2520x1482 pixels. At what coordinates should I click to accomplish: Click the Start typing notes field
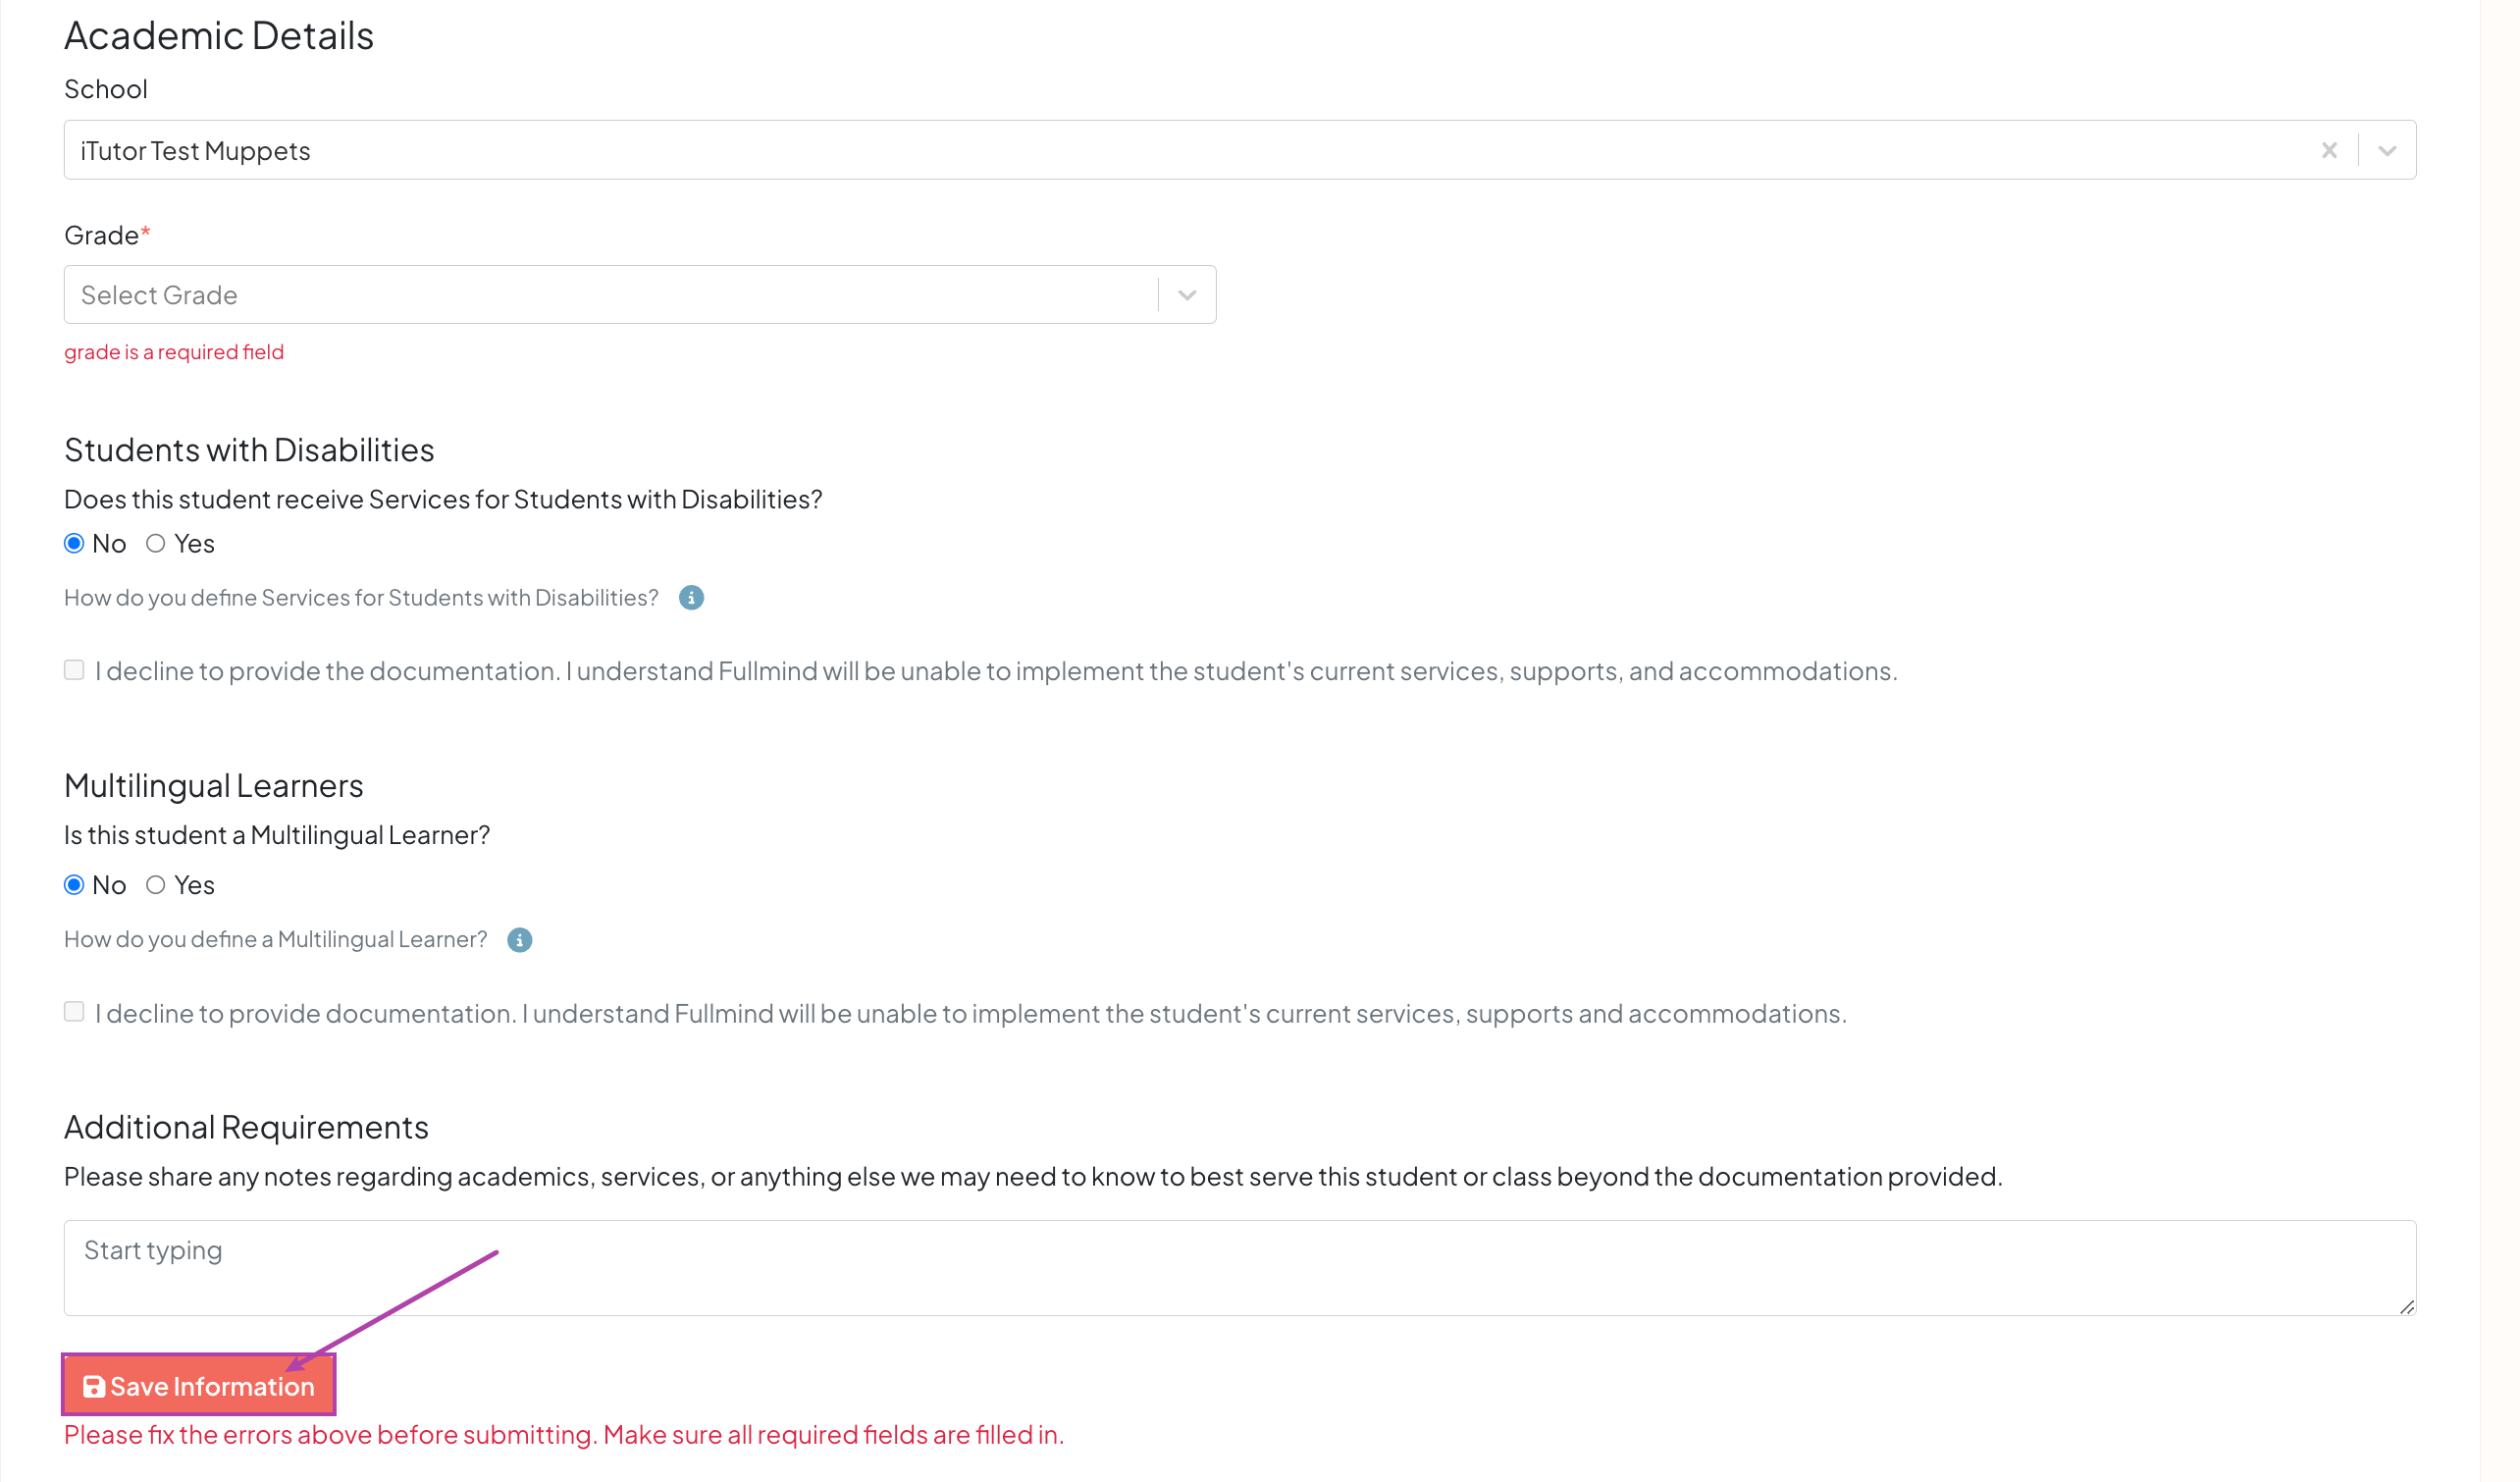[1240, 1268]
